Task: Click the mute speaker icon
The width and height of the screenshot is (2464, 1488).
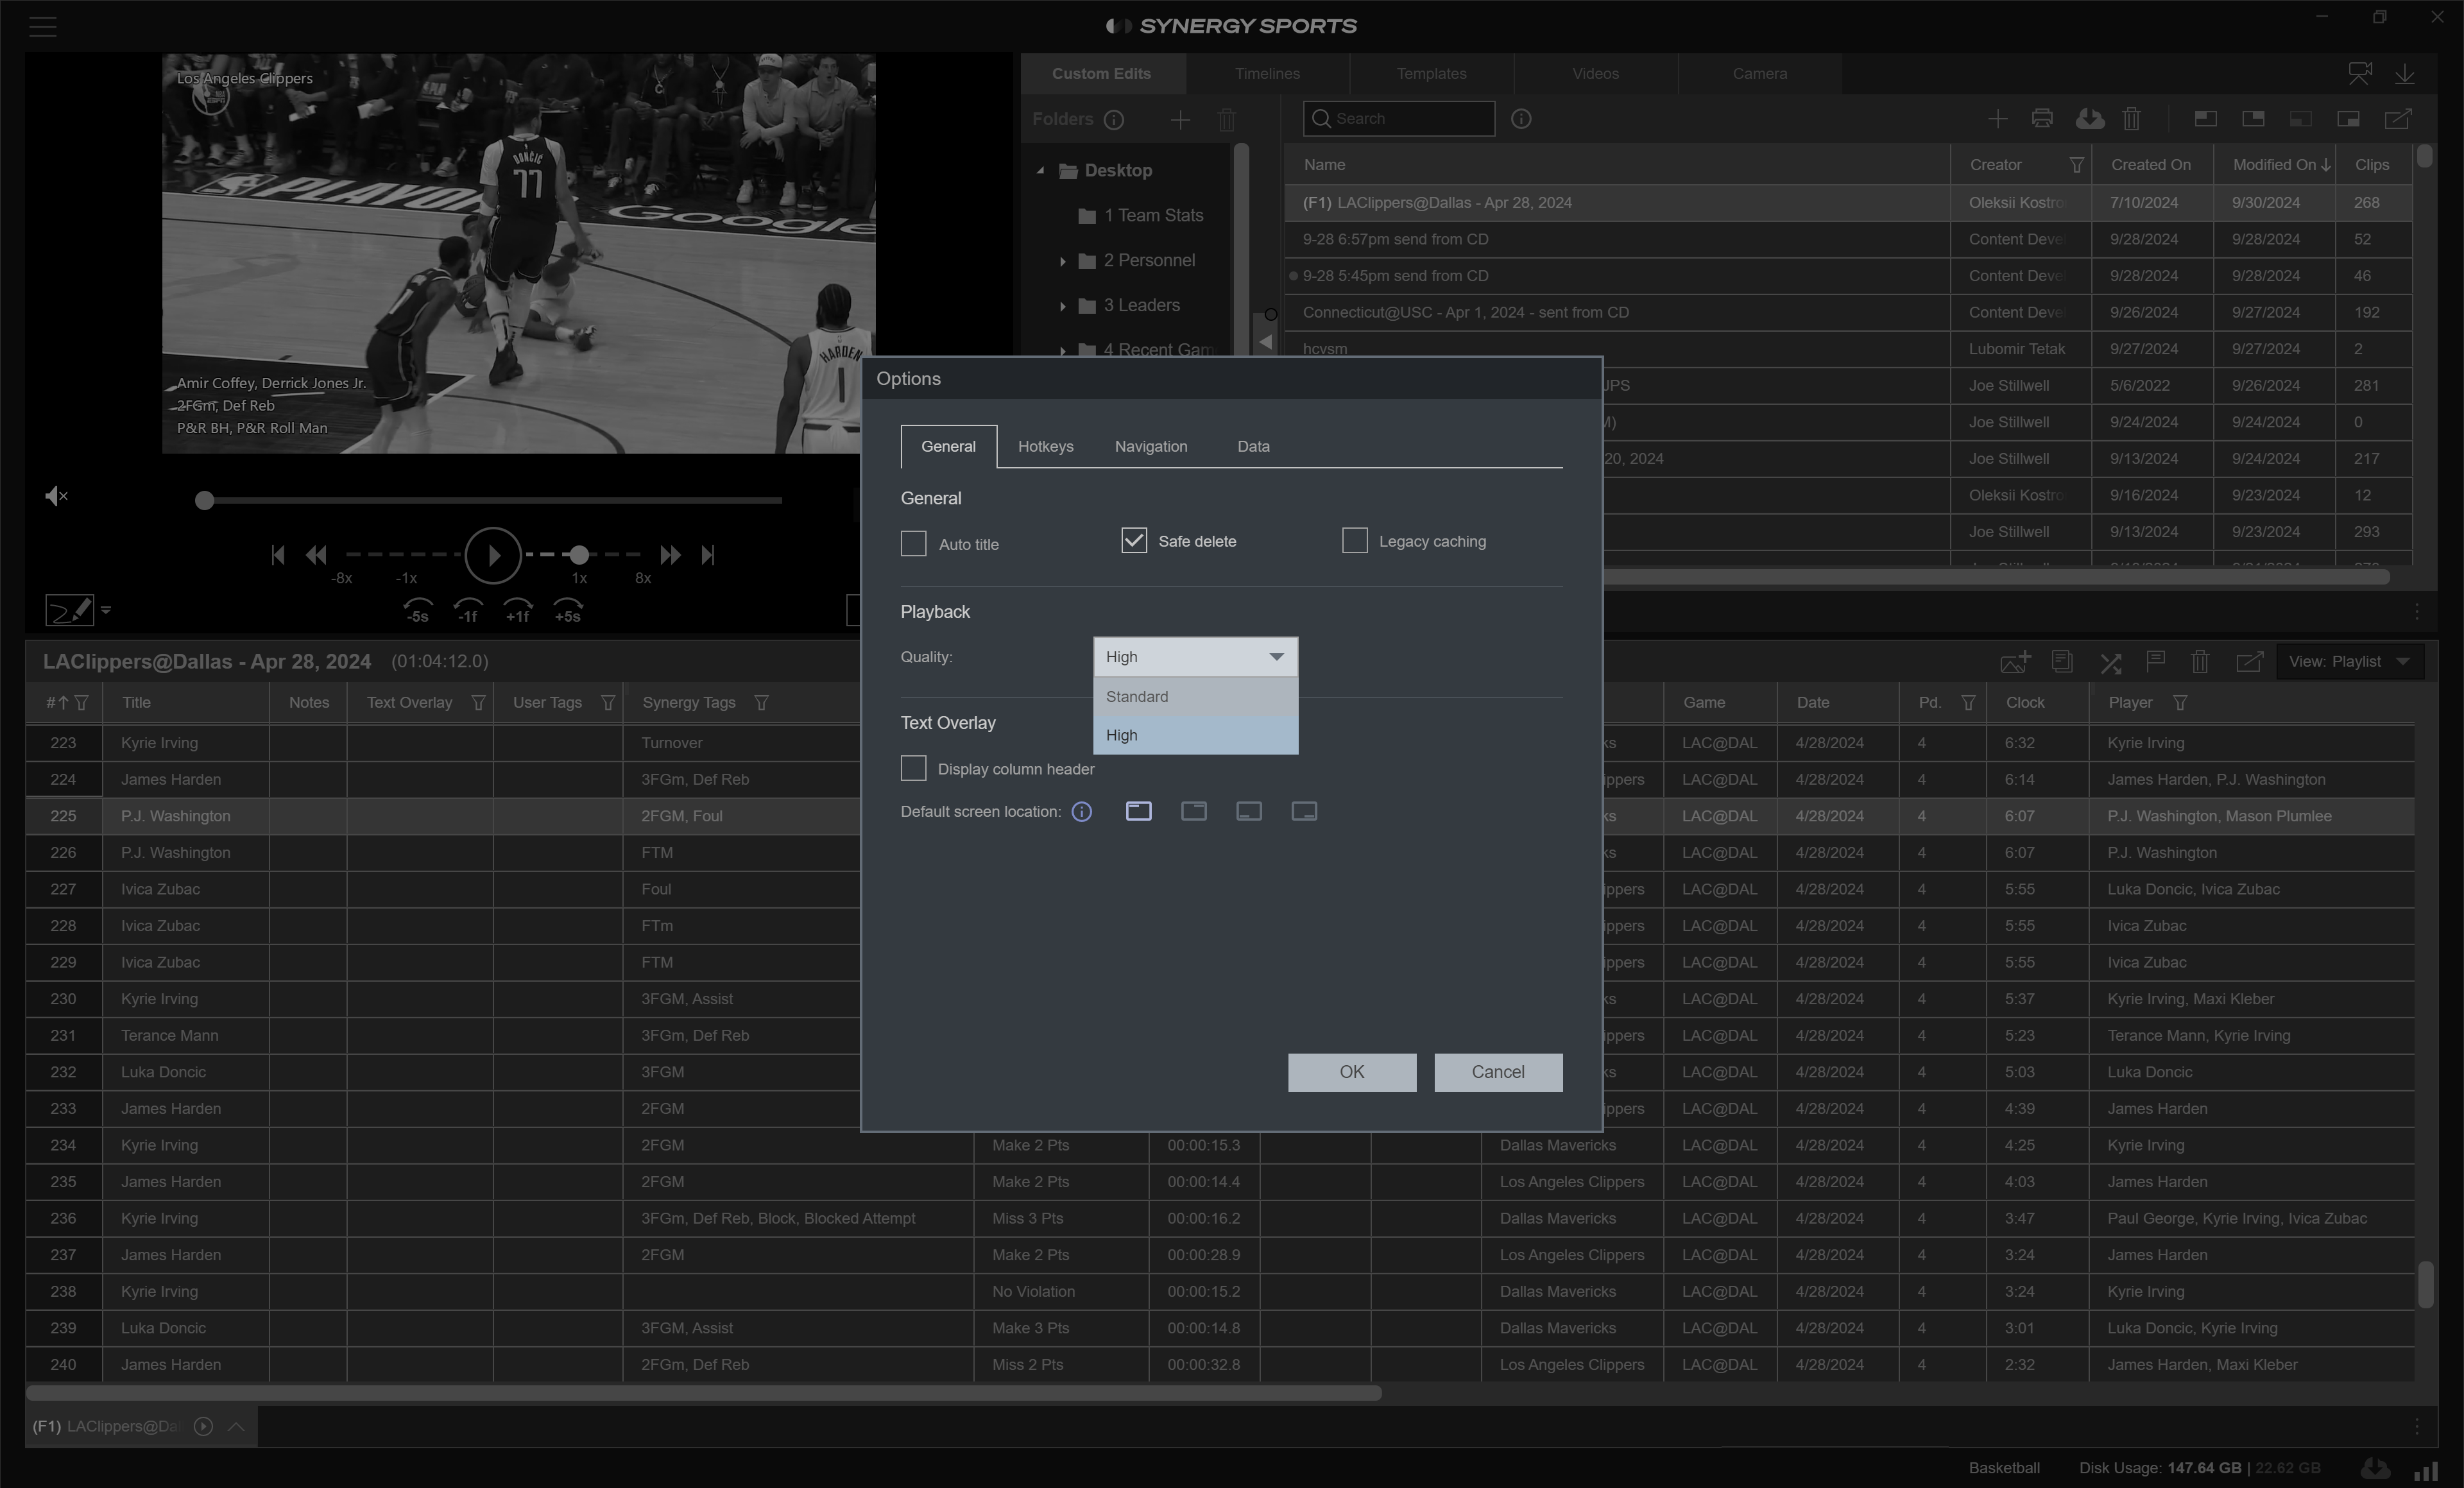Action: click(56, 496)
